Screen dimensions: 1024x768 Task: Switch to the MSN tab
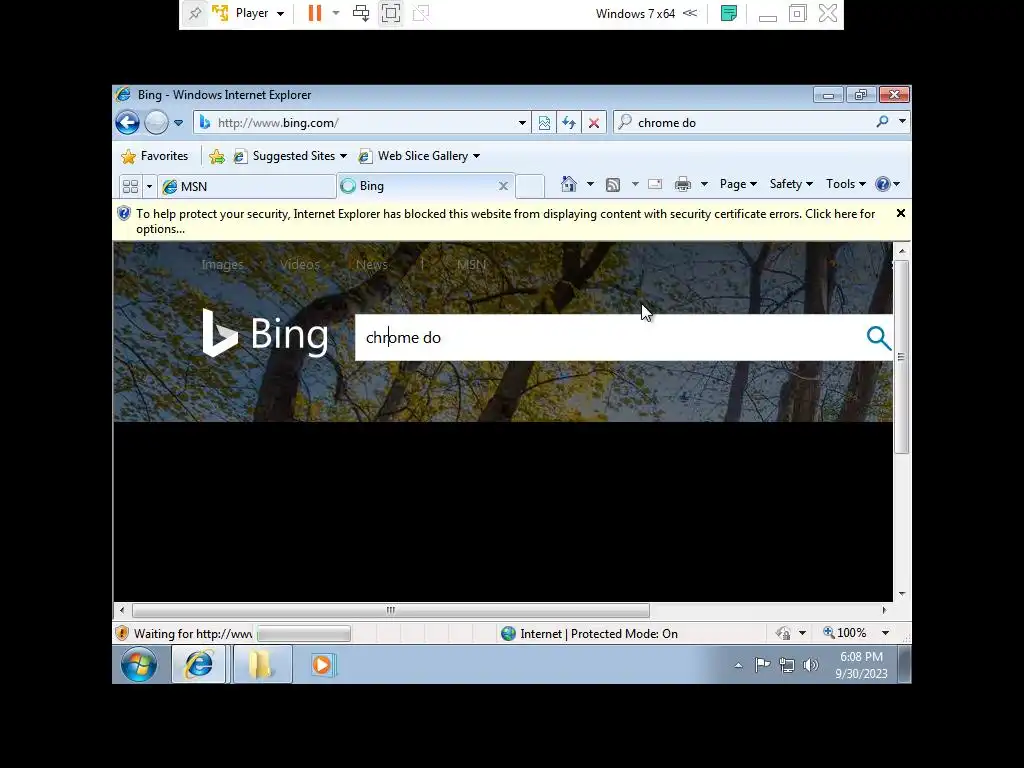coord(247,186)
